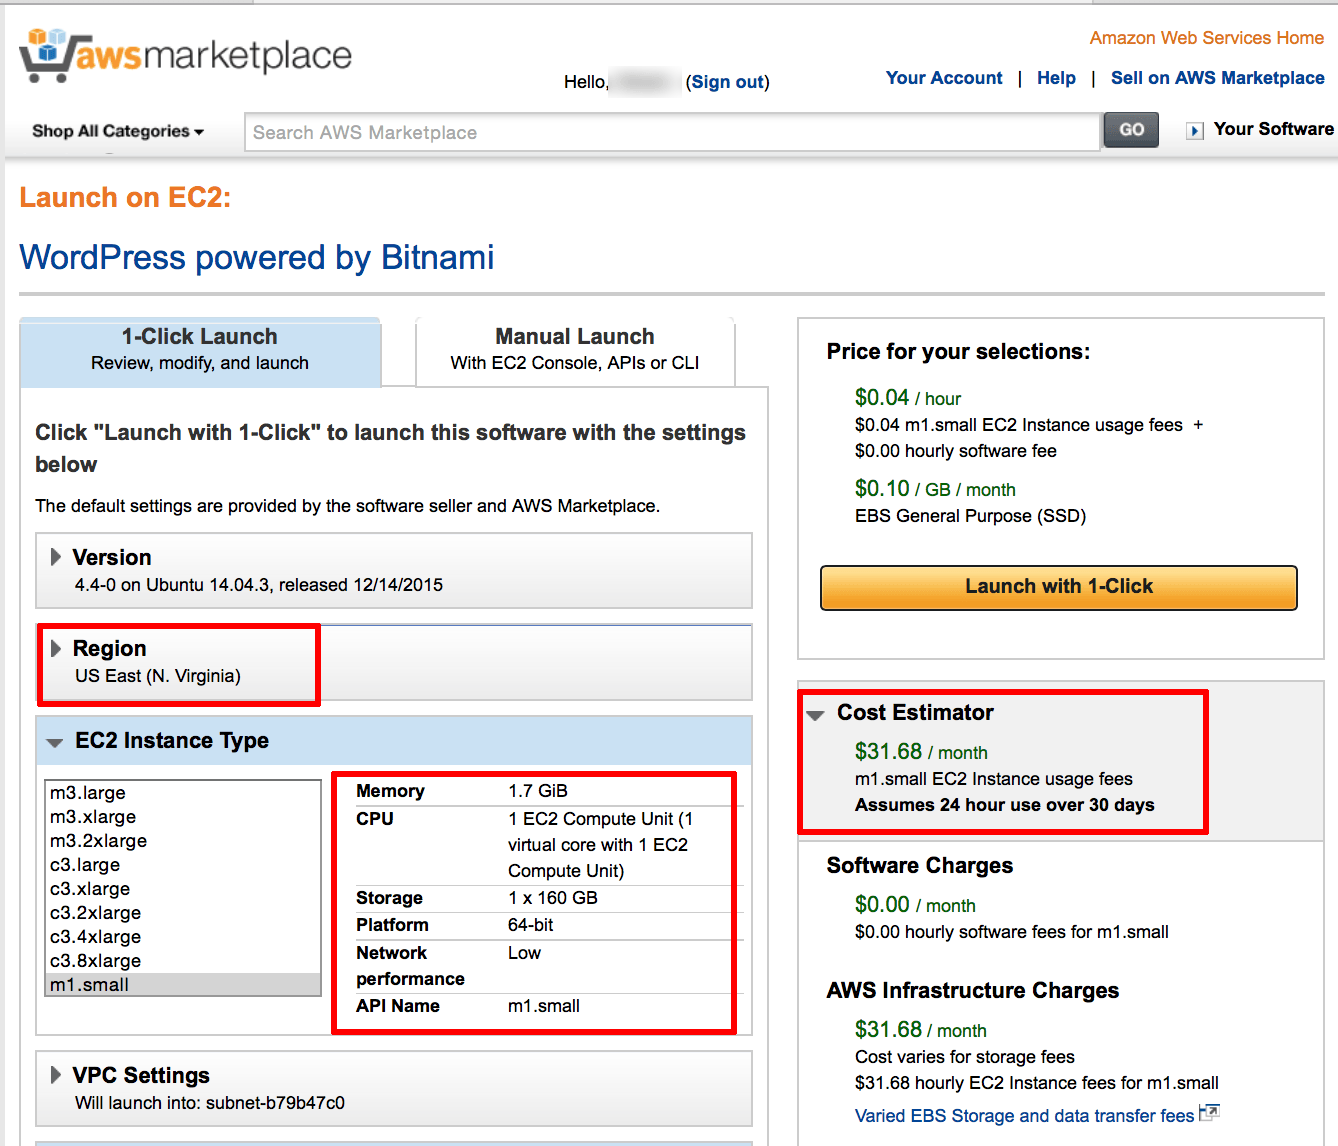Expand the Region section triangle

coord(56,648)
